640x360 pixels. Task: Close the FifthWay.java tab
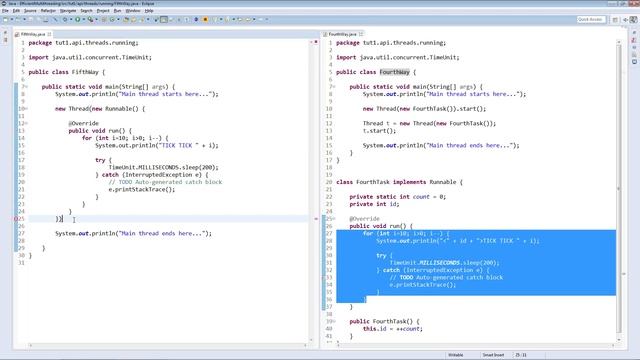click(x=49, y=34)
